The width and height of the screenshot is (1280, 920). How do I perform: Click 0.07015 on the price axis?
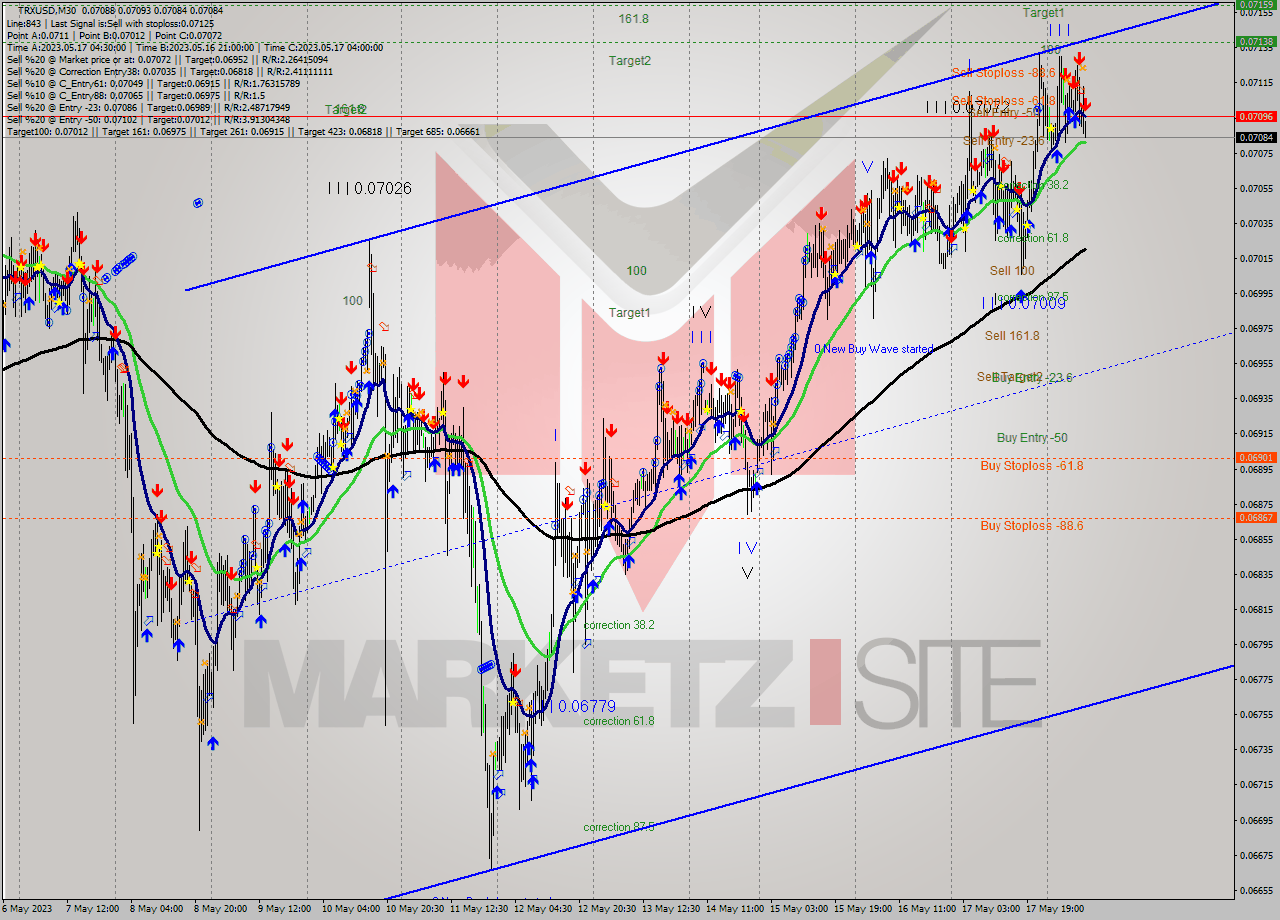point(1257,258)
